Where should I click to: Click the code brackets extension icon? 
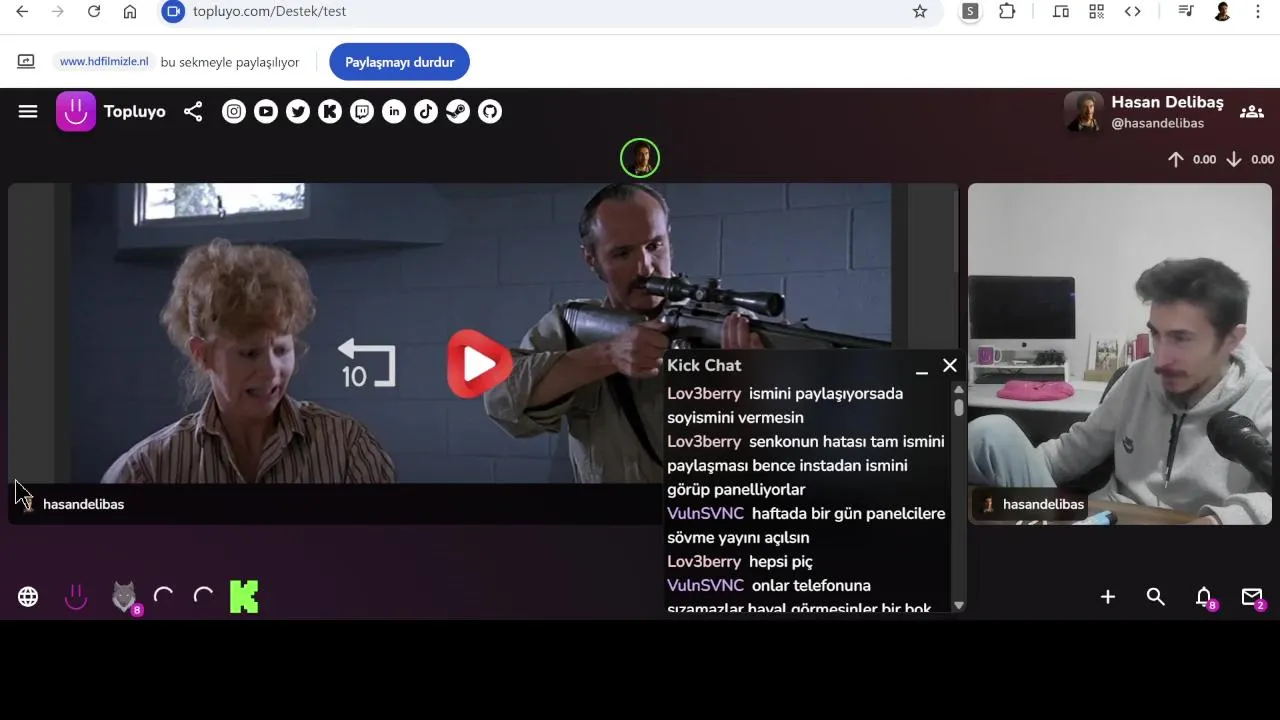[x=1133, y=11]
